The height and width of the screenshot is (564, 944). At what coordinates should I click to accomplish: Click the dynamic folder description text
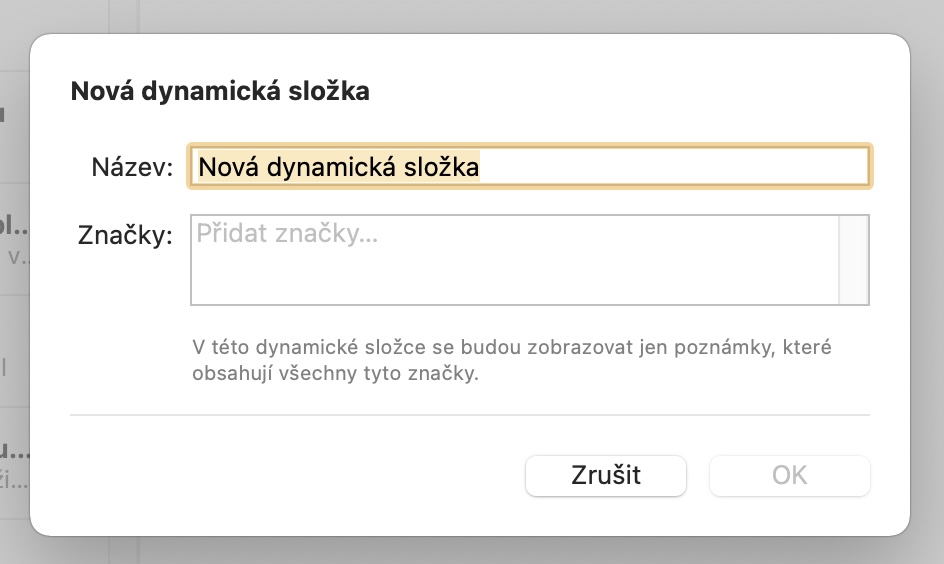pos(512,360)
